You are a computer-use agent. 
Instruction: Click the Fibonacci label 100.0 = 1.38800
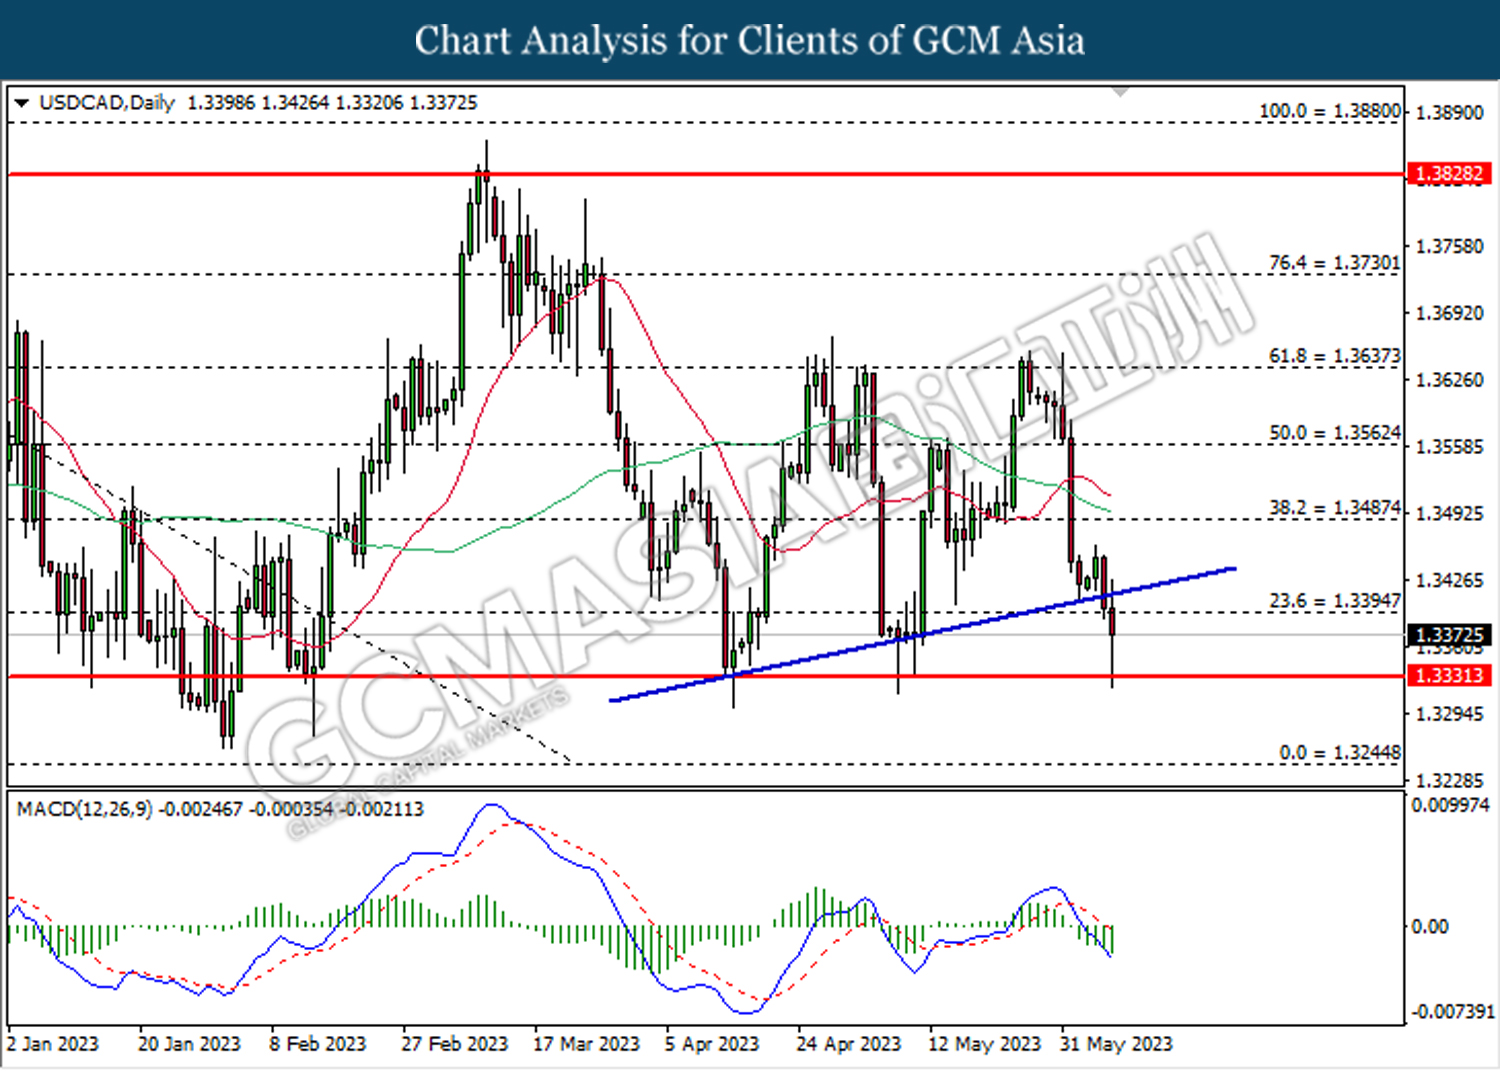pos(1329,111)
